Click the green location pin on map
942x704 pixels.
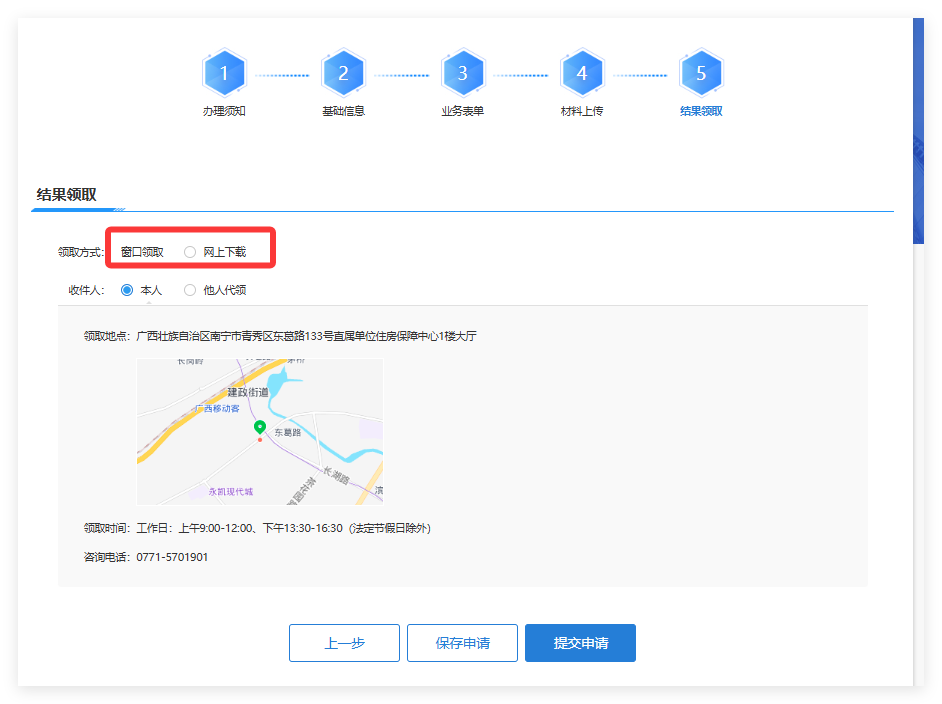click(260, 428)
